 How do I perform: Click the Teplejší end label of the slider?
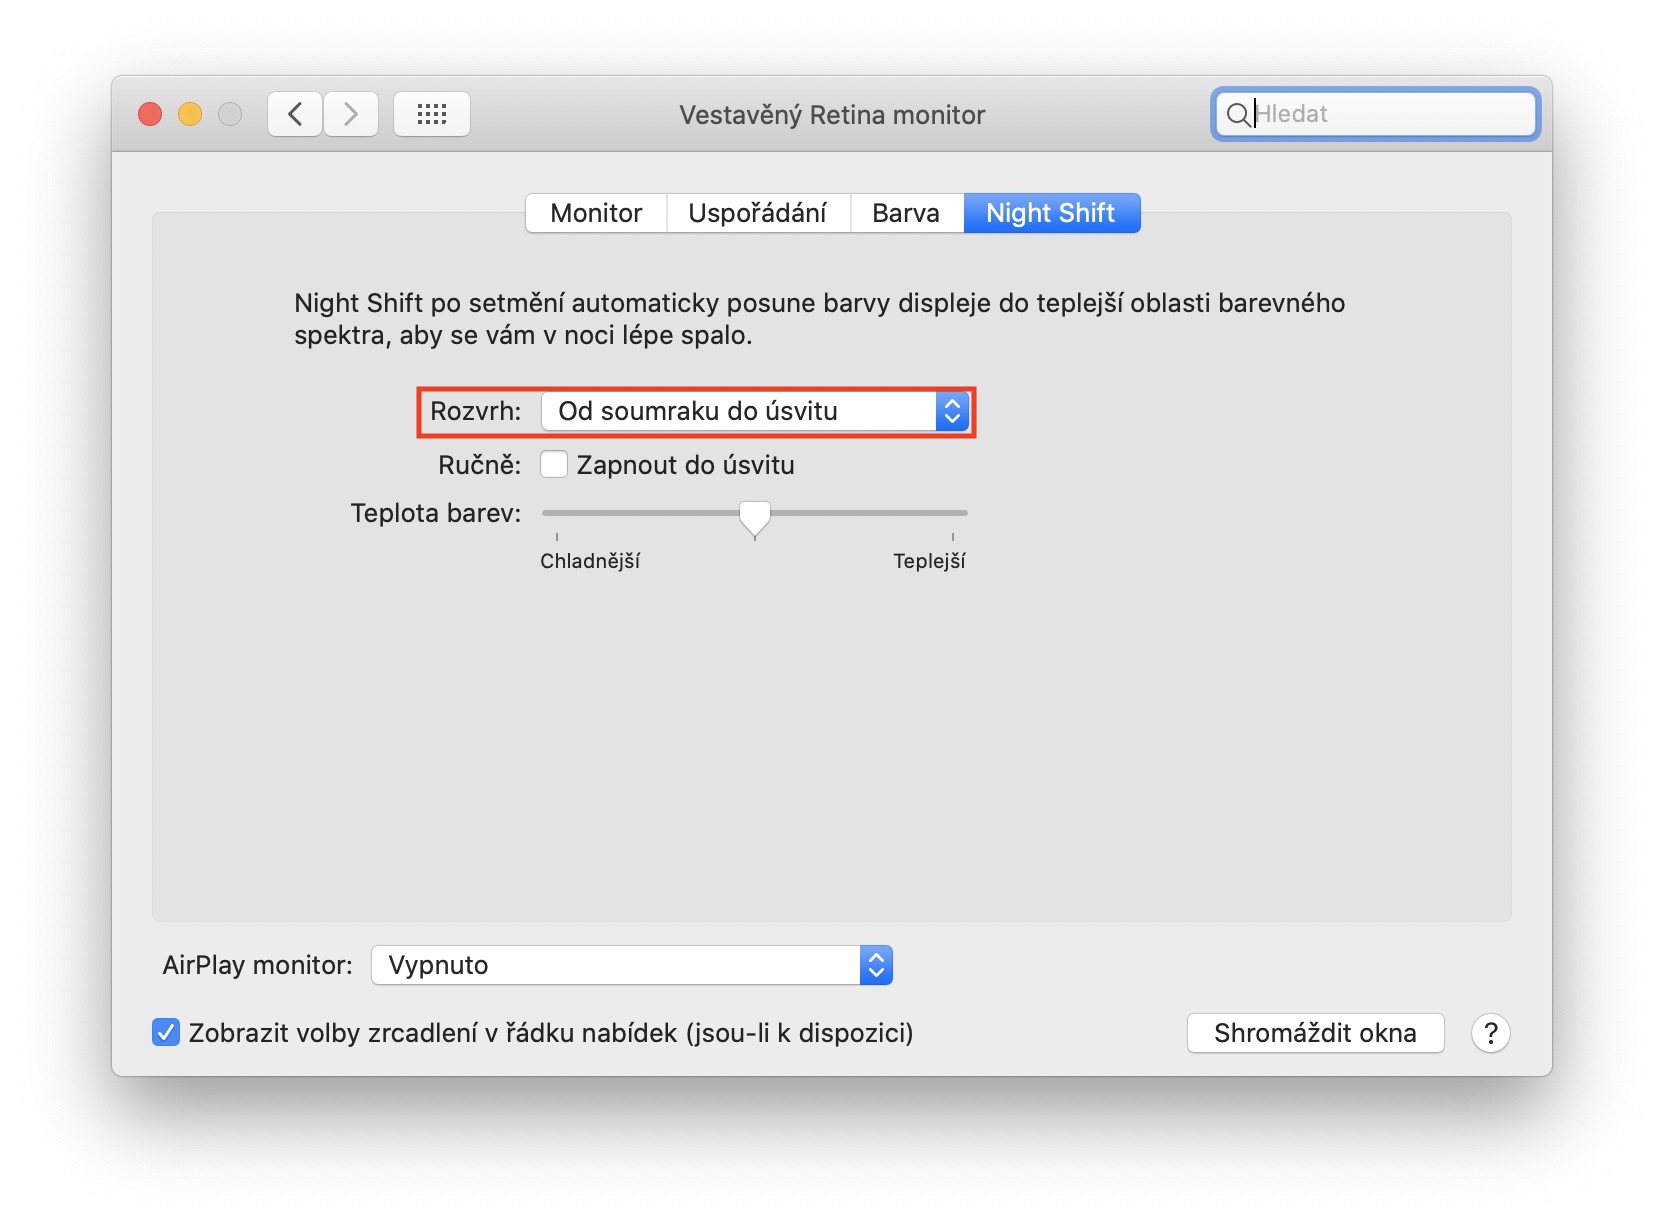pos(929,561)
